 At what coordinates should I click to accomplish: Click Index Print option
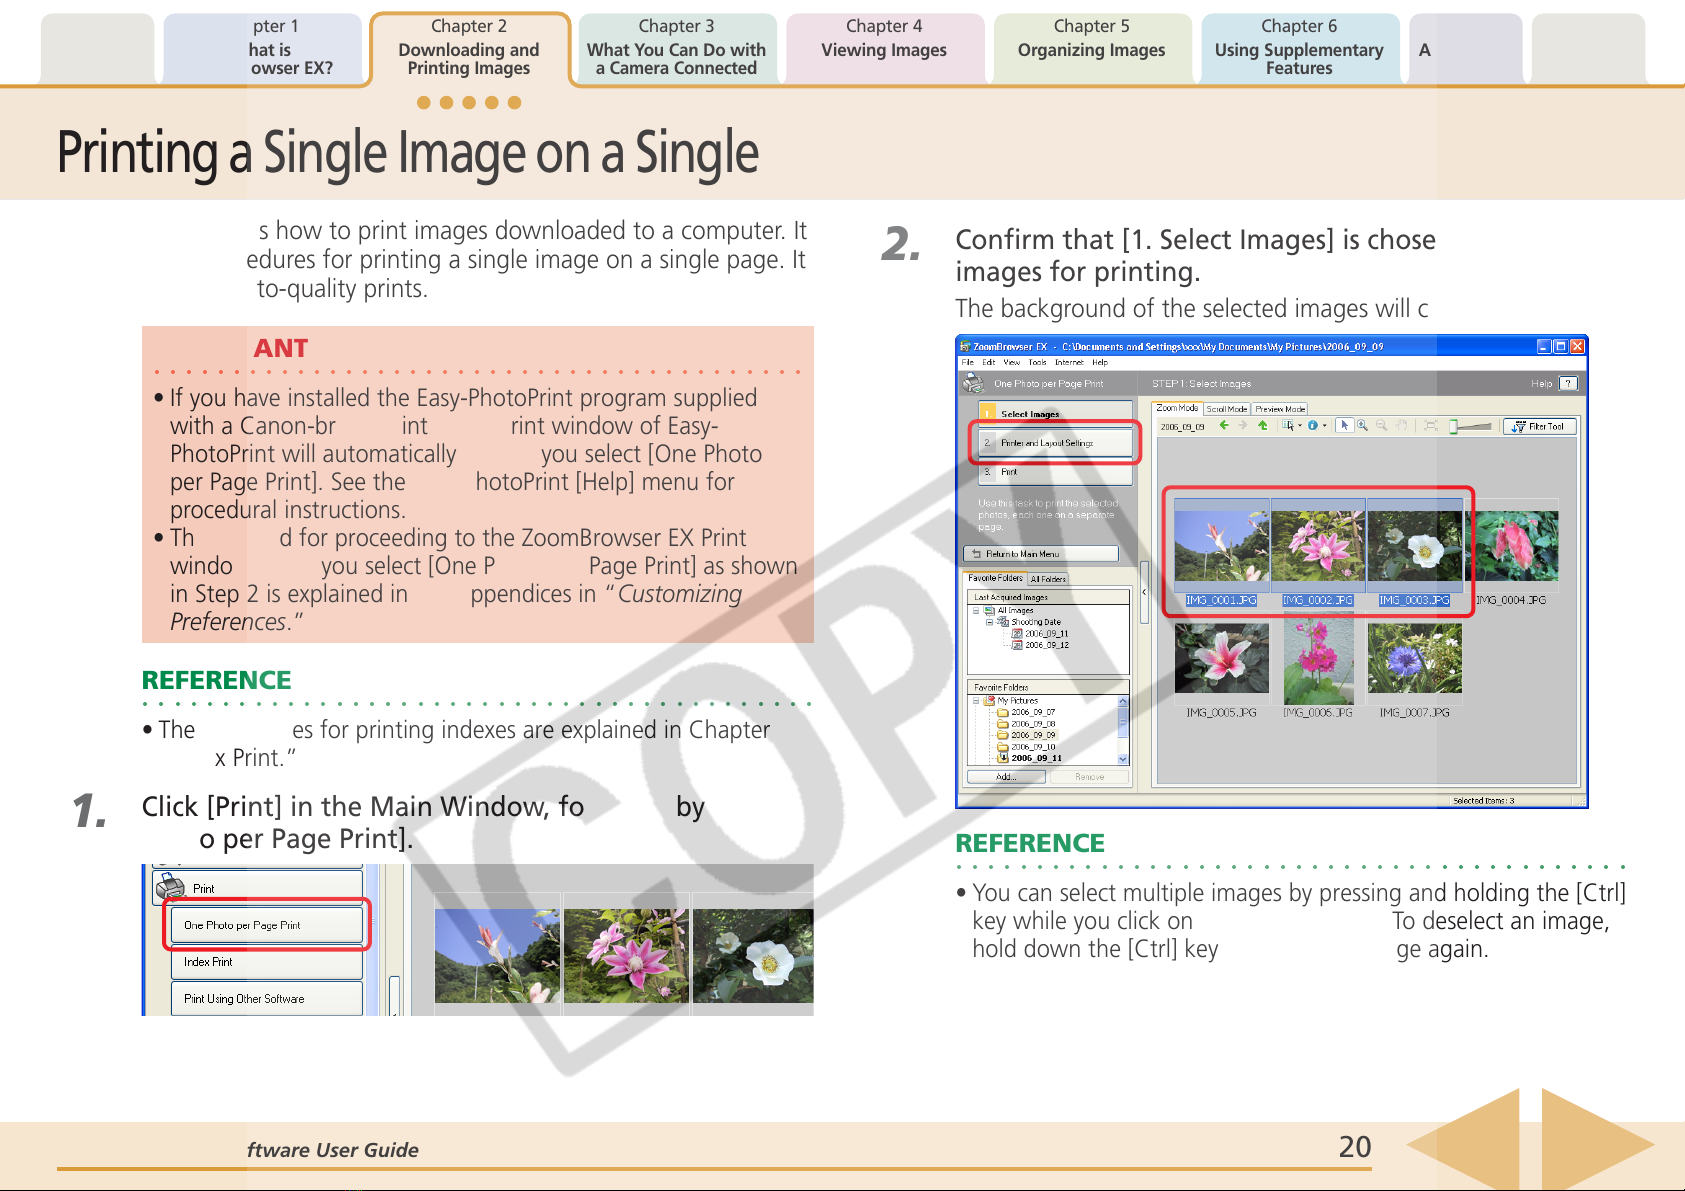(x=267, y=962)
